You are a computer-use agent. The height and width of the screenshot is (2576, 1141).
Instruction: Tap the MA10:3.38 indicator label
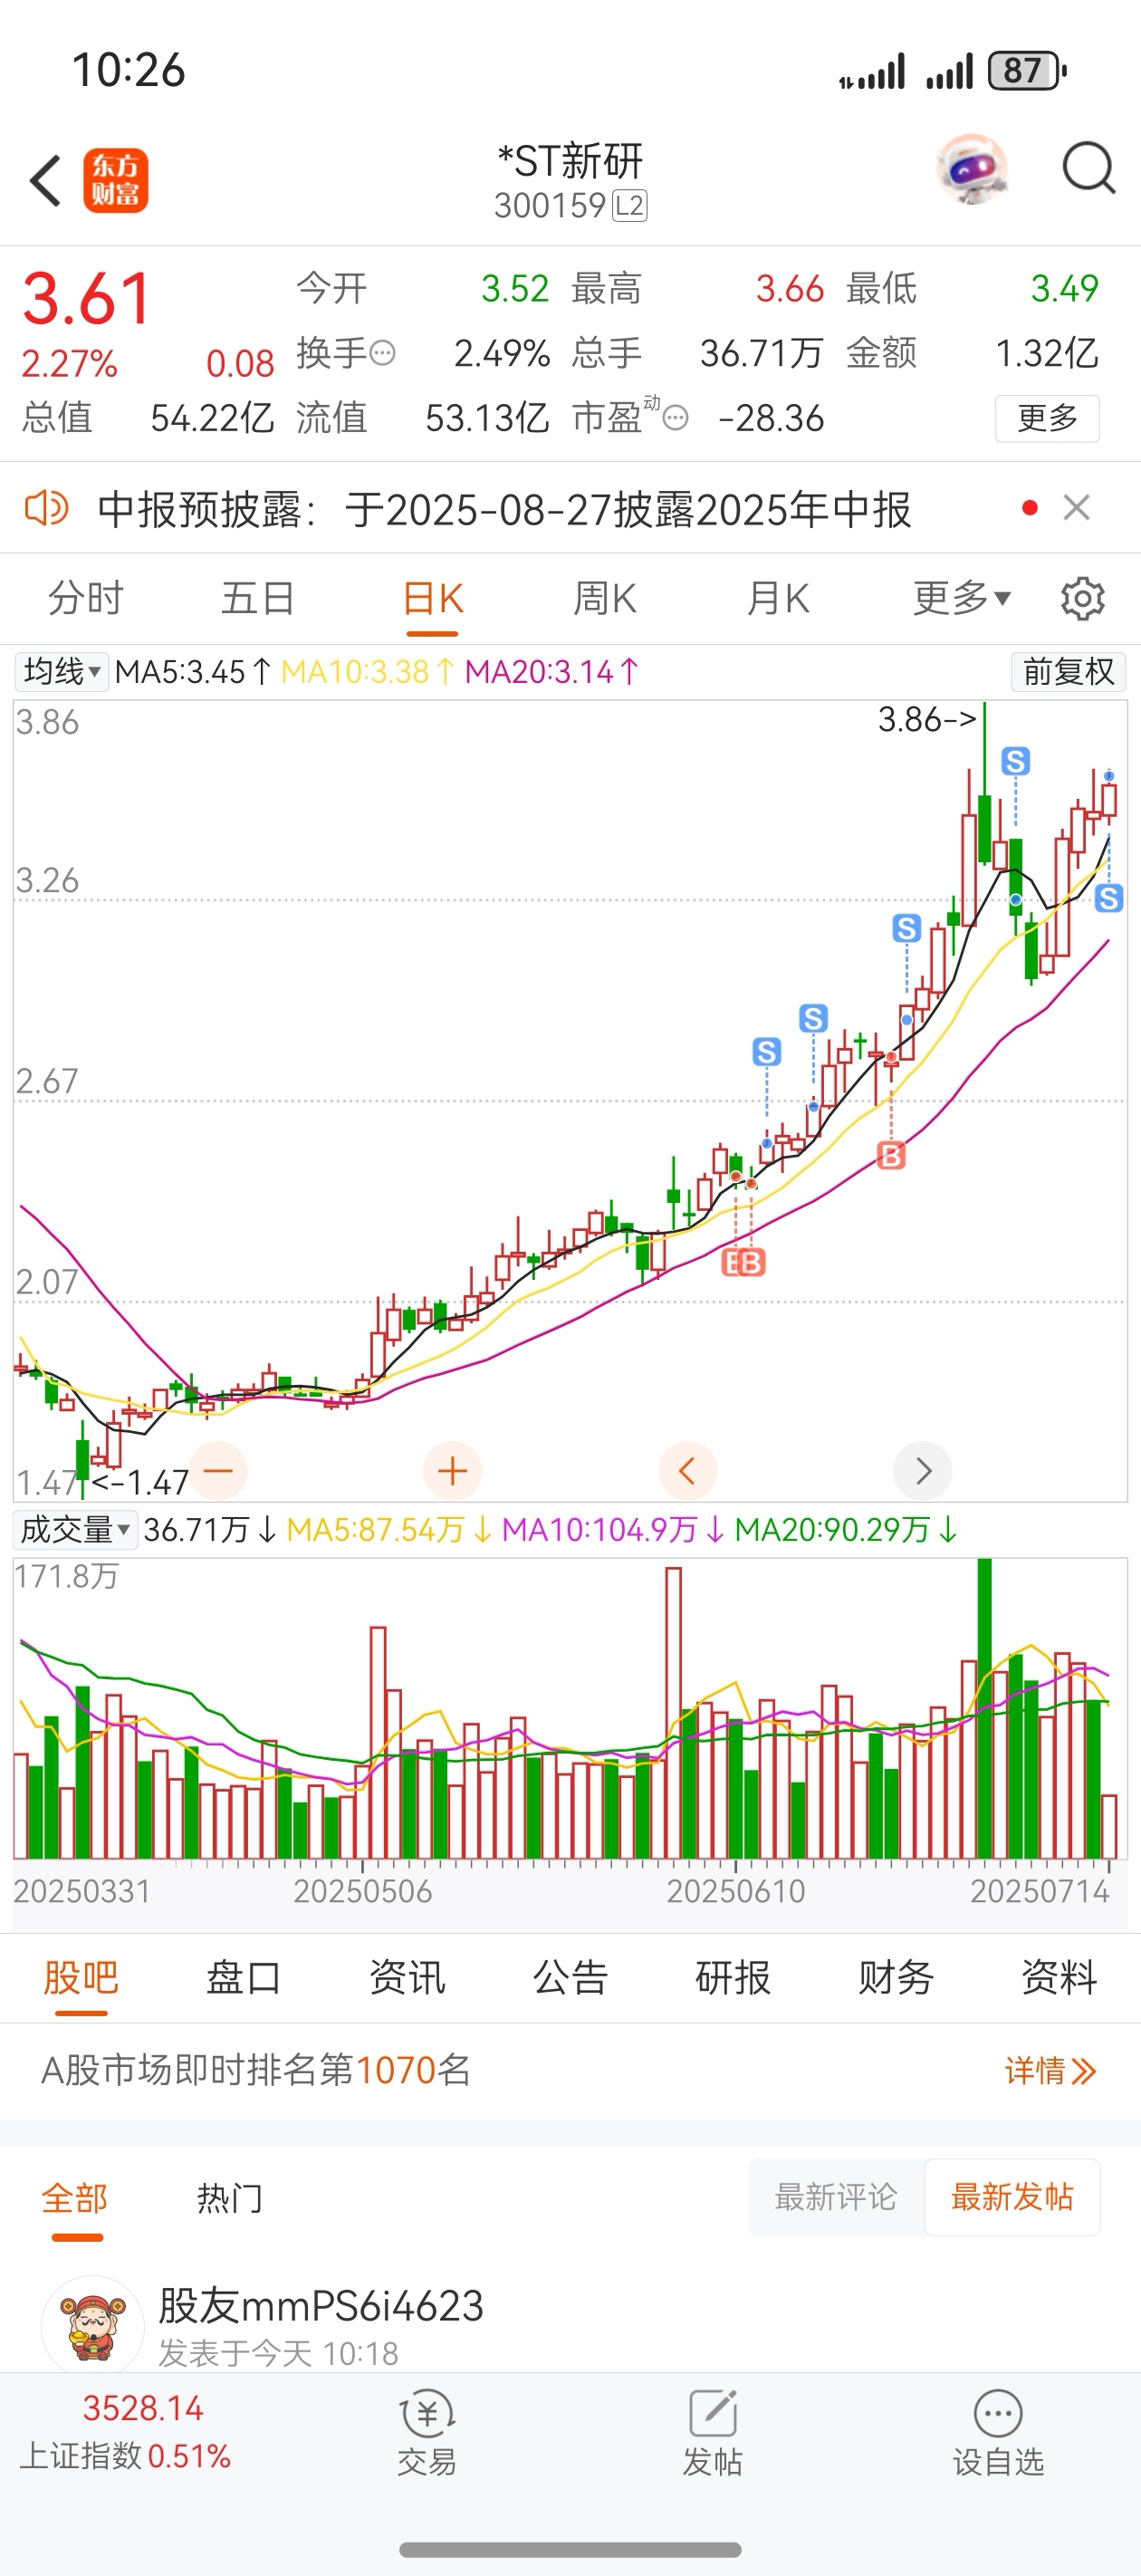[x=368, y=671]
